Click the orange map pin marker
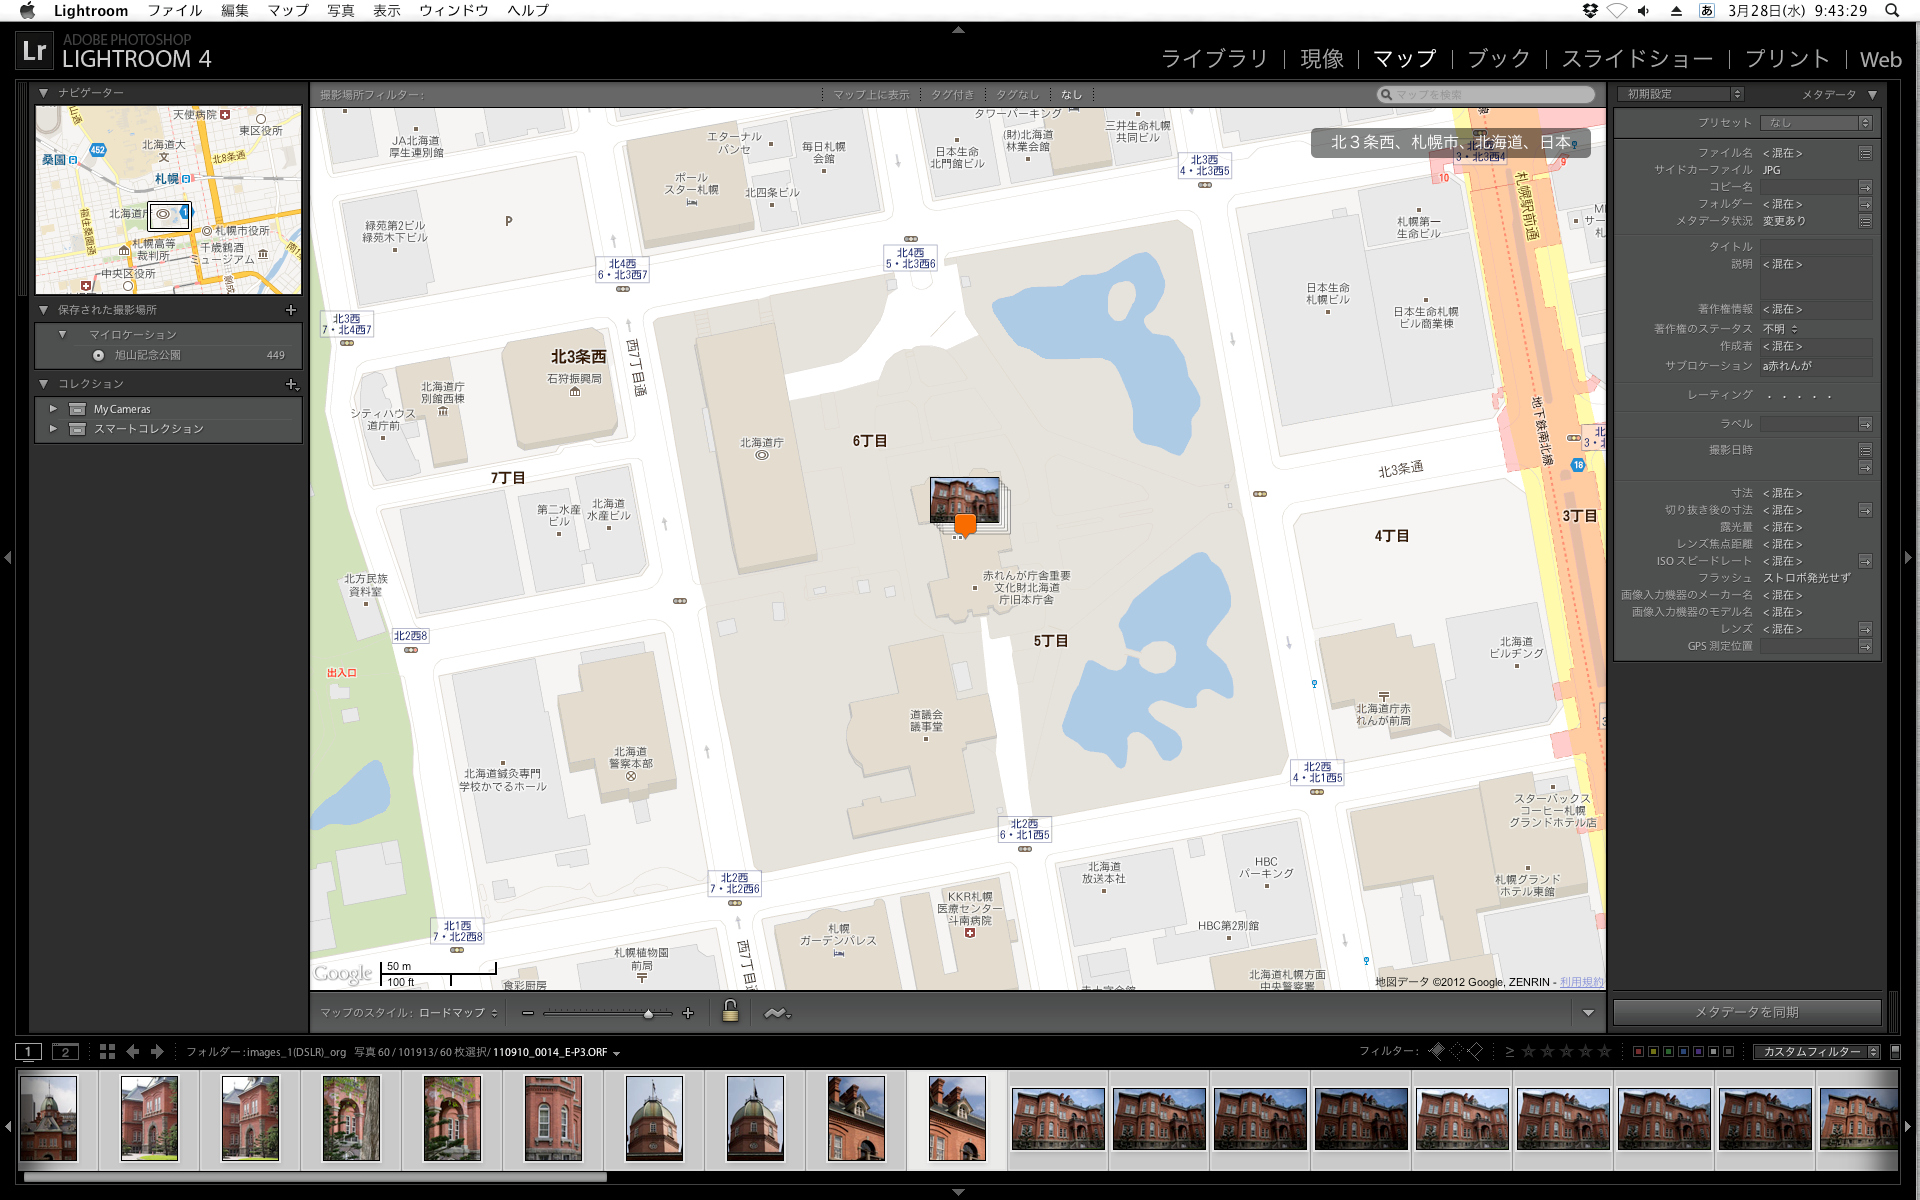The width and height of the screenshot is (1920, 1200). (x=964, y=524)
